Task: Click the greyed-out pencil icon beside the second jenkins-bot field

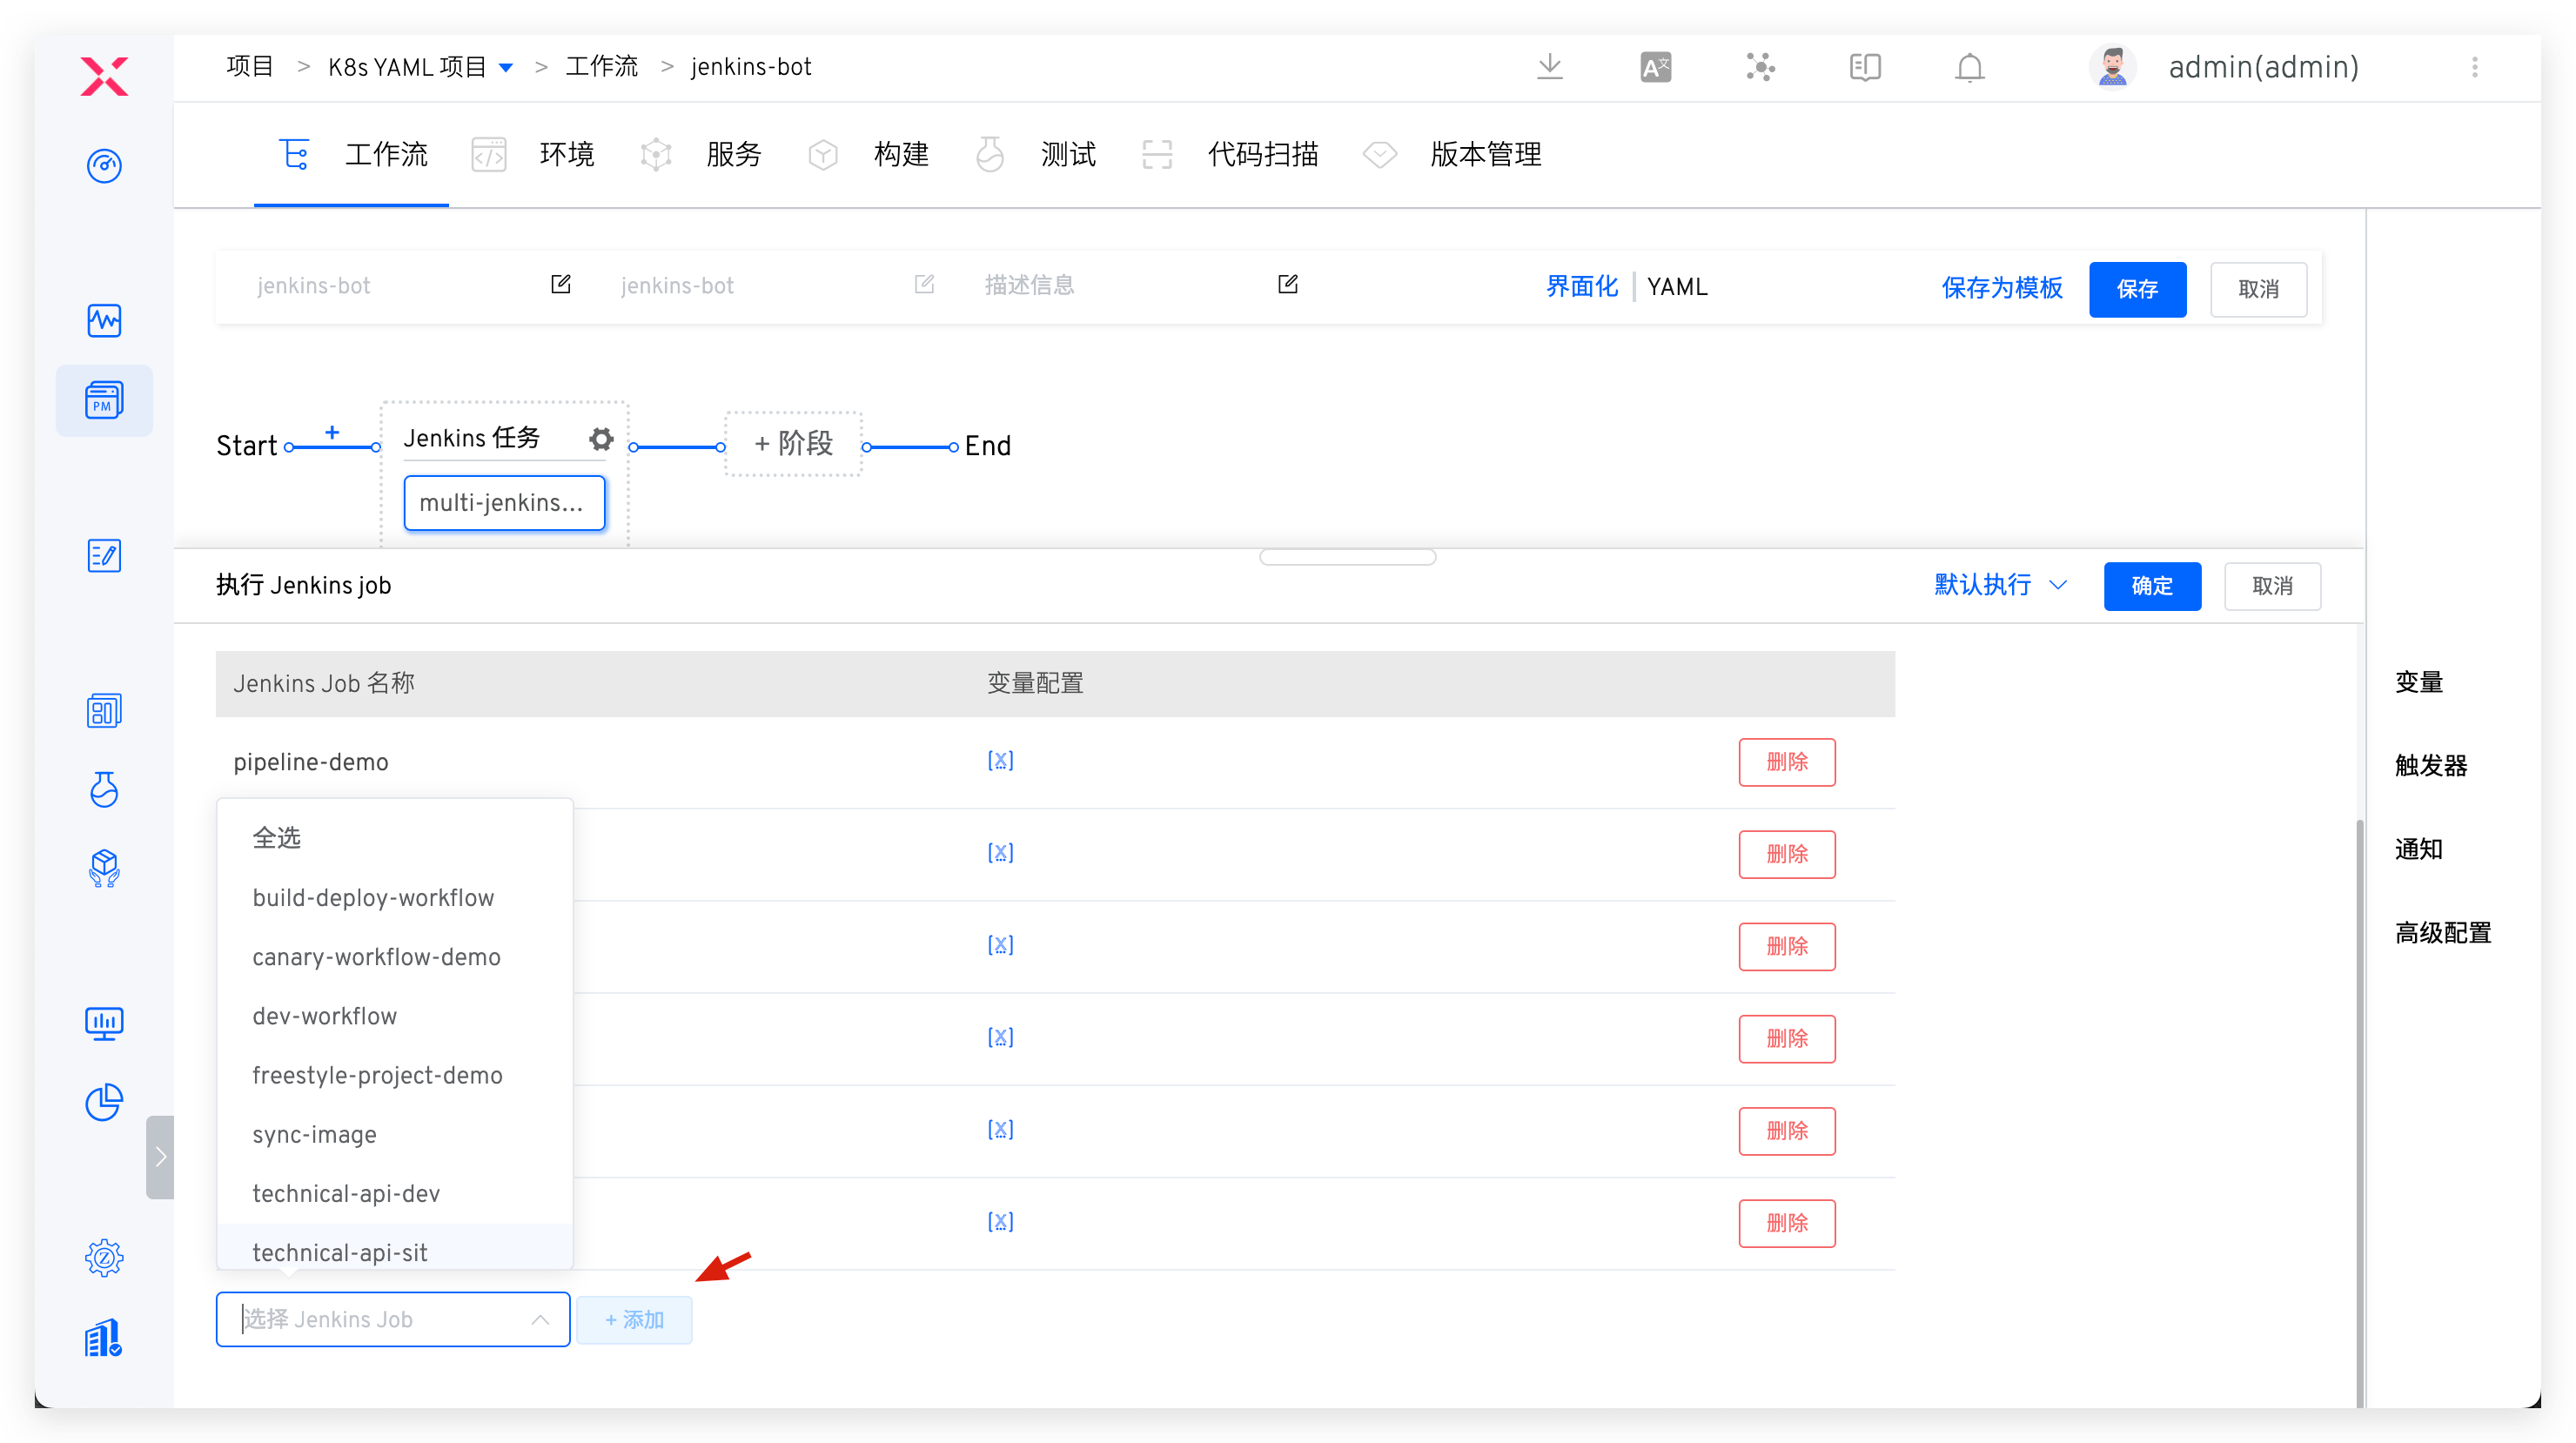Action: (925, 285)
